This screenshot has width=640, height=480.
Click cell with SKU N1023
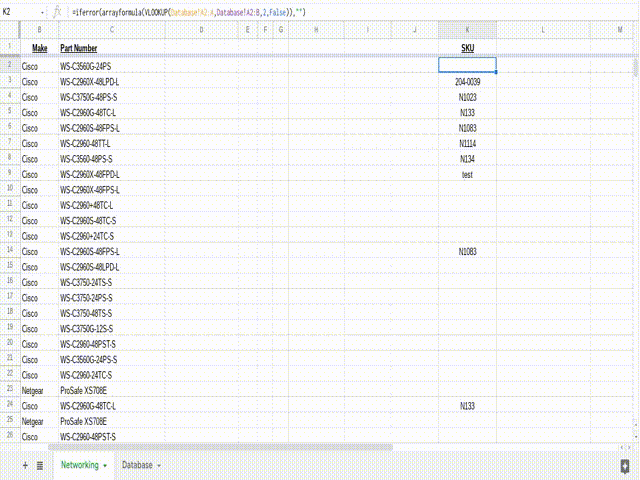(x=467, y=98)
